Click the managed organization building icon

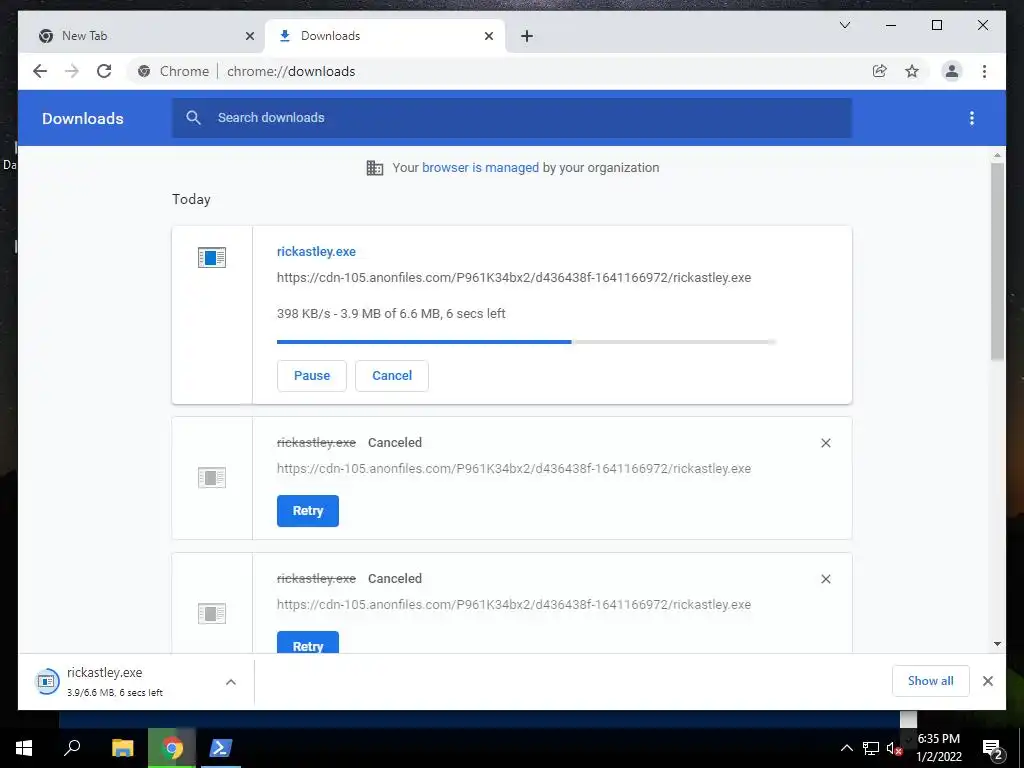click(375, 168)
